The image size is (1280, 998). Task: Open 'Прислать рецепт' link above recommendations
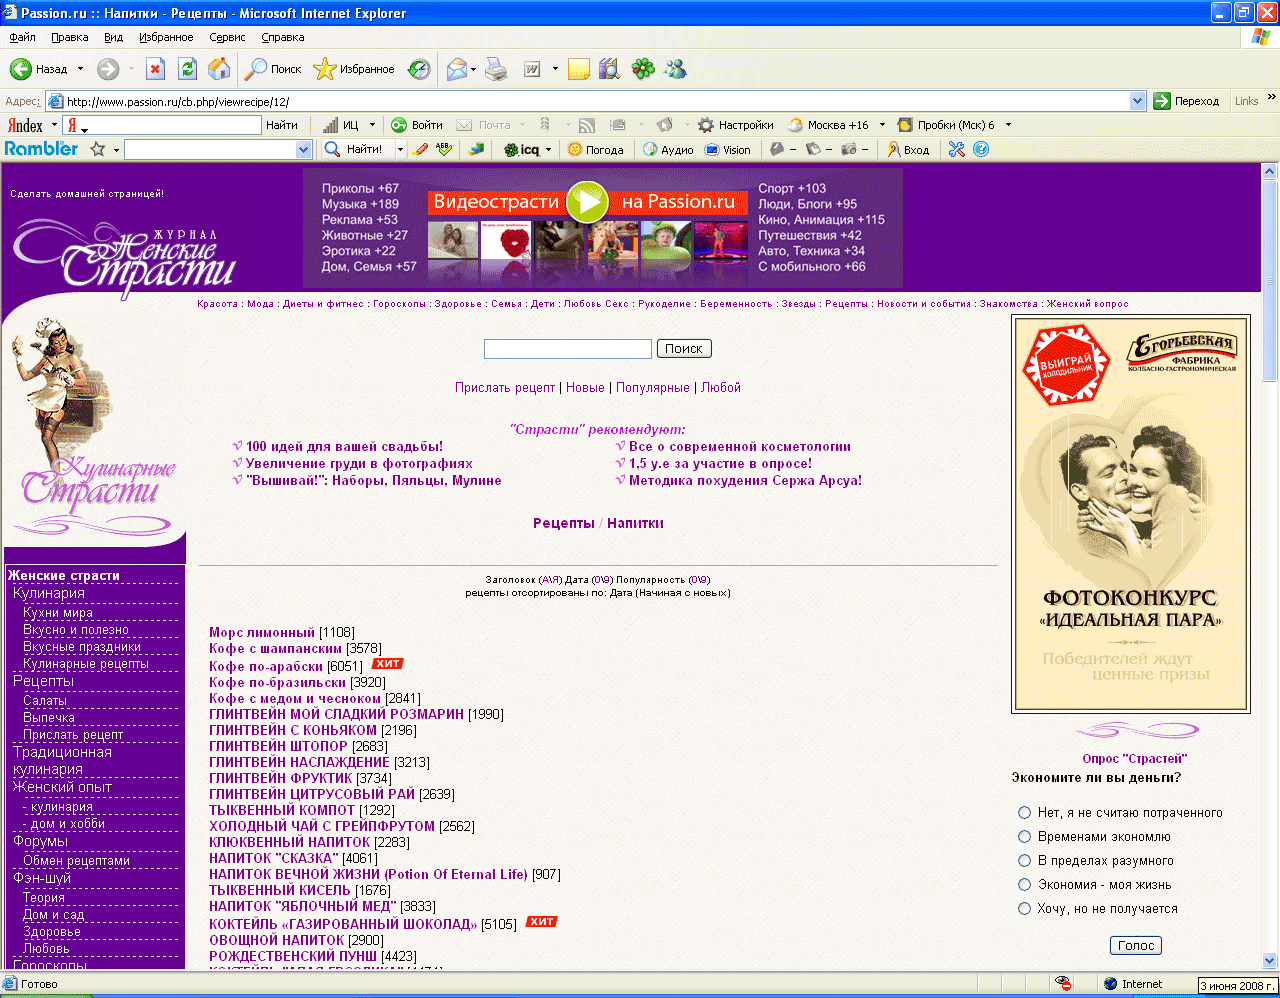pos(505,387)
